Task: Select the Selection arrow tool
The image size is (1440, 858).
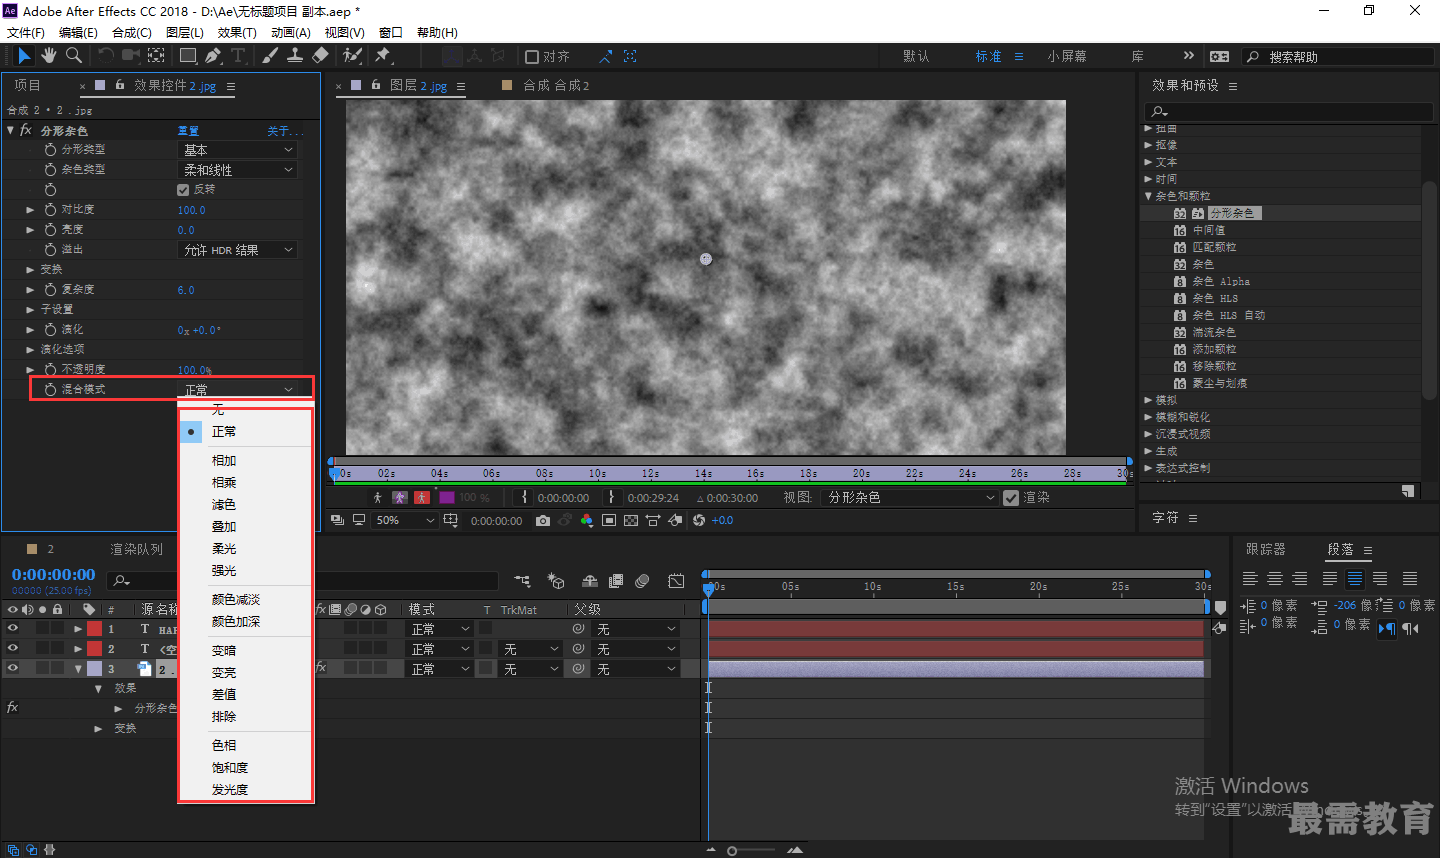Action: pos(24,56)
